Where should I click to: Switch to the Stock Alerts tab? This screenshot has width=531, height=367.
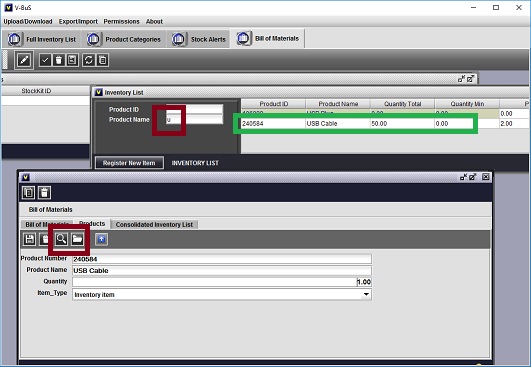point(199,39)
